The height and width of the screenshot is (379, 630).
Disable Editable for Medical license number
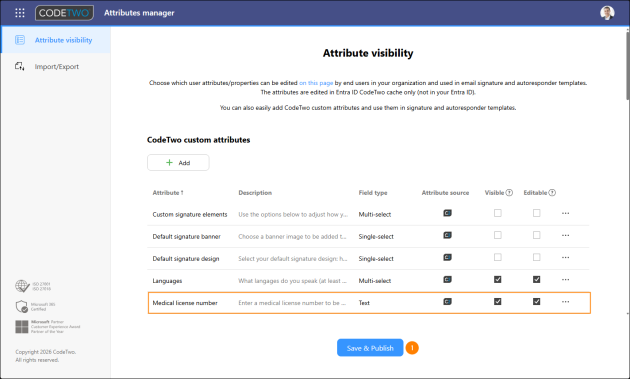click(536, 301)
